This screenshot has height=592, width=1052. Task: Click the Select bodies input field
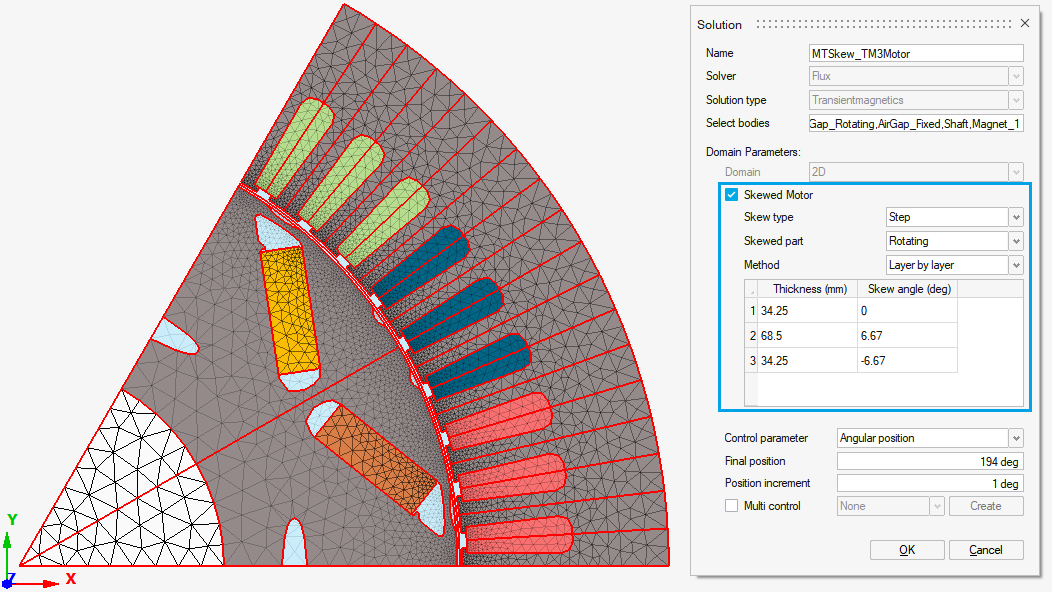pyautogui.click(x=915, y=123)
